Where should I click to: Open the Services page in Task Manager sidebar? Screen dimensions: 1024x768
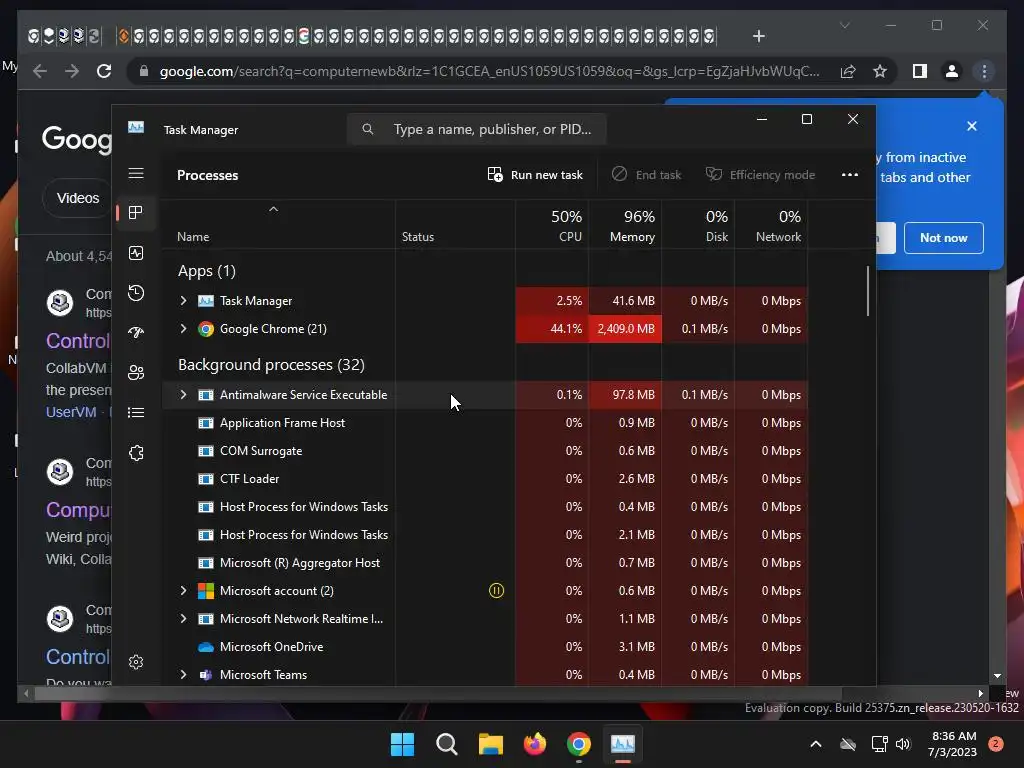tap(136, 453)
